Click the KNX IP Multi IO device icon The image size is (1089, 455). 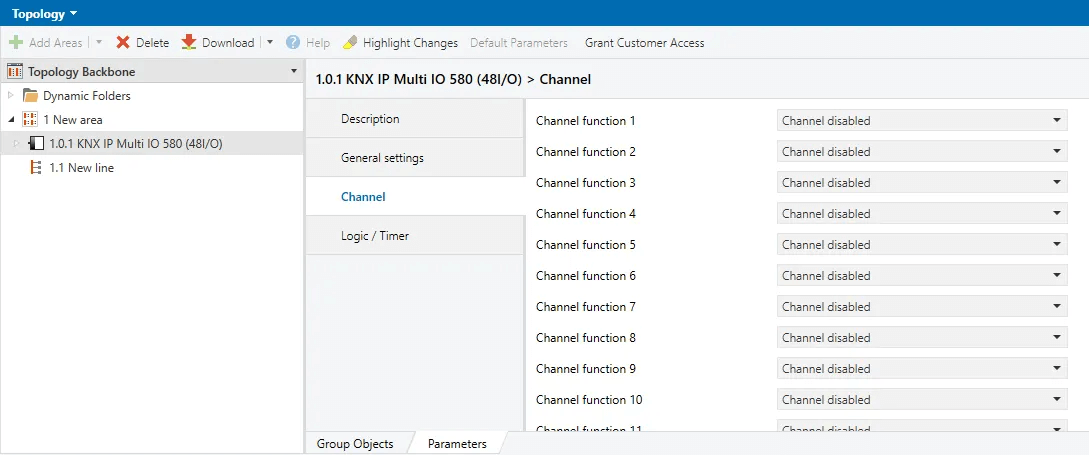[x=37, y=144]
